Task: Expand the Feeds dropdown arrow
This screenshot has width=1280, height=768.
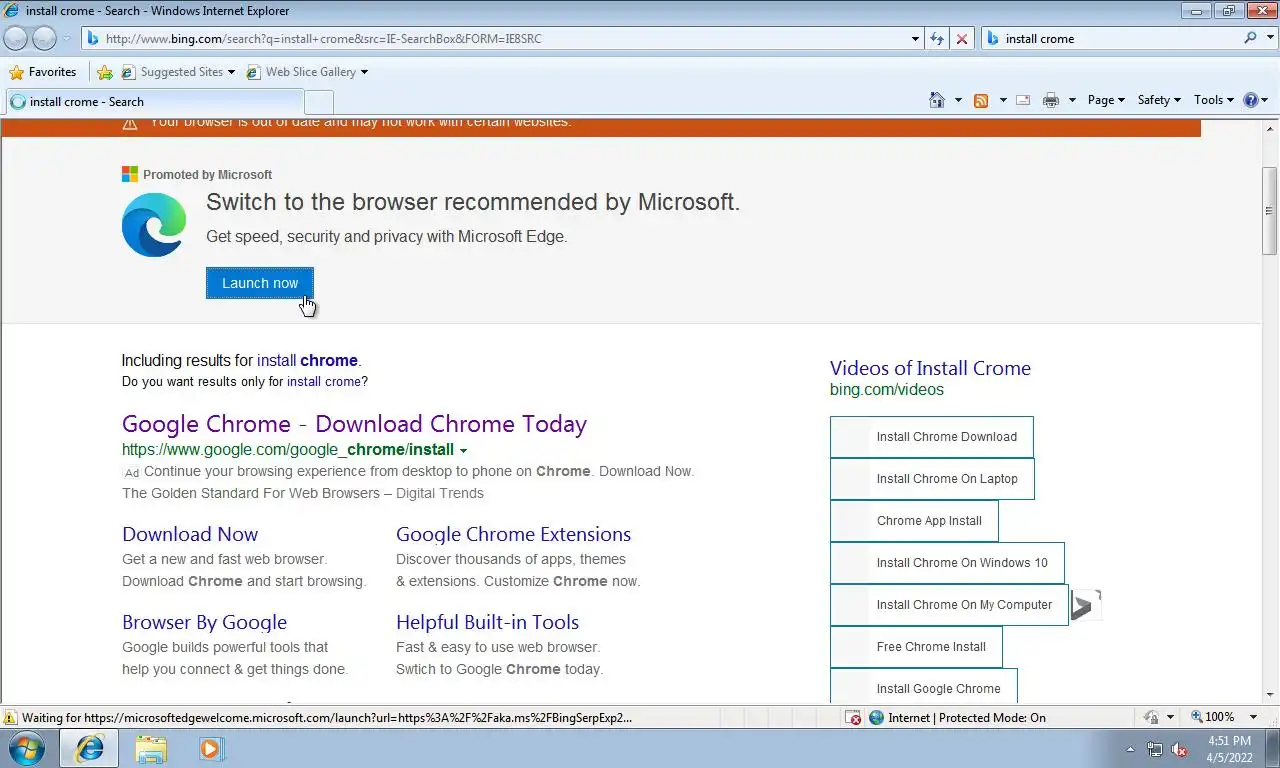Action: (1002, 100)
